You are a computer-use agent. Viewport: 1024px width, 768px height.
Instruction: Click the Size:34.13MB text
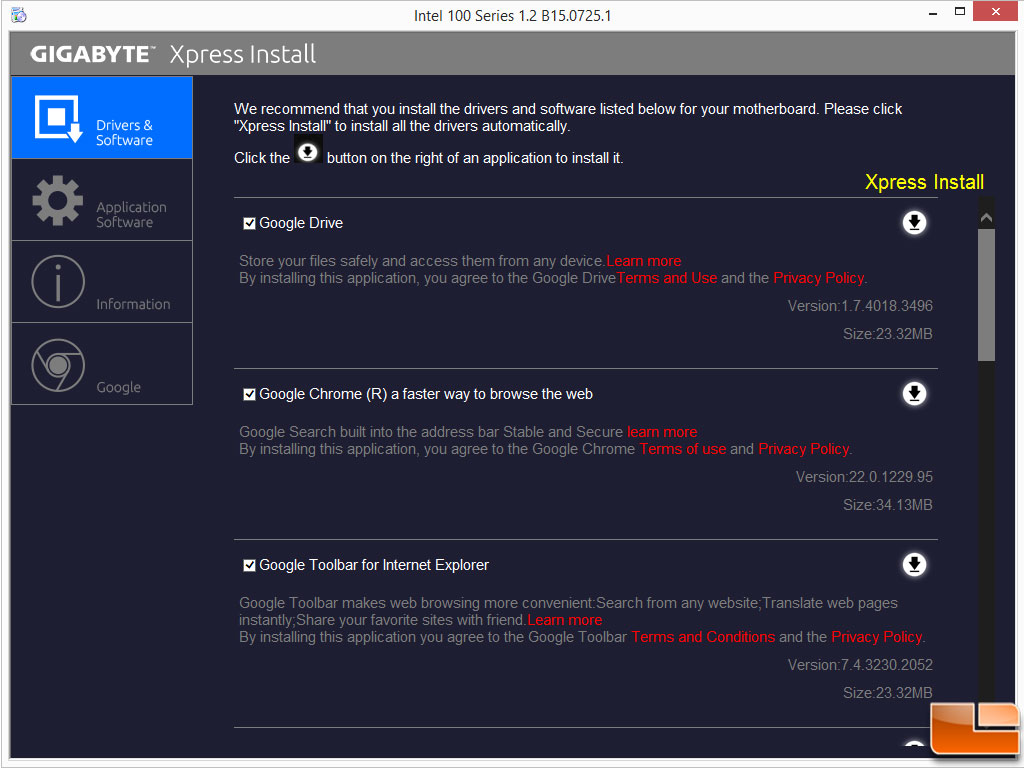coord(888,505)
